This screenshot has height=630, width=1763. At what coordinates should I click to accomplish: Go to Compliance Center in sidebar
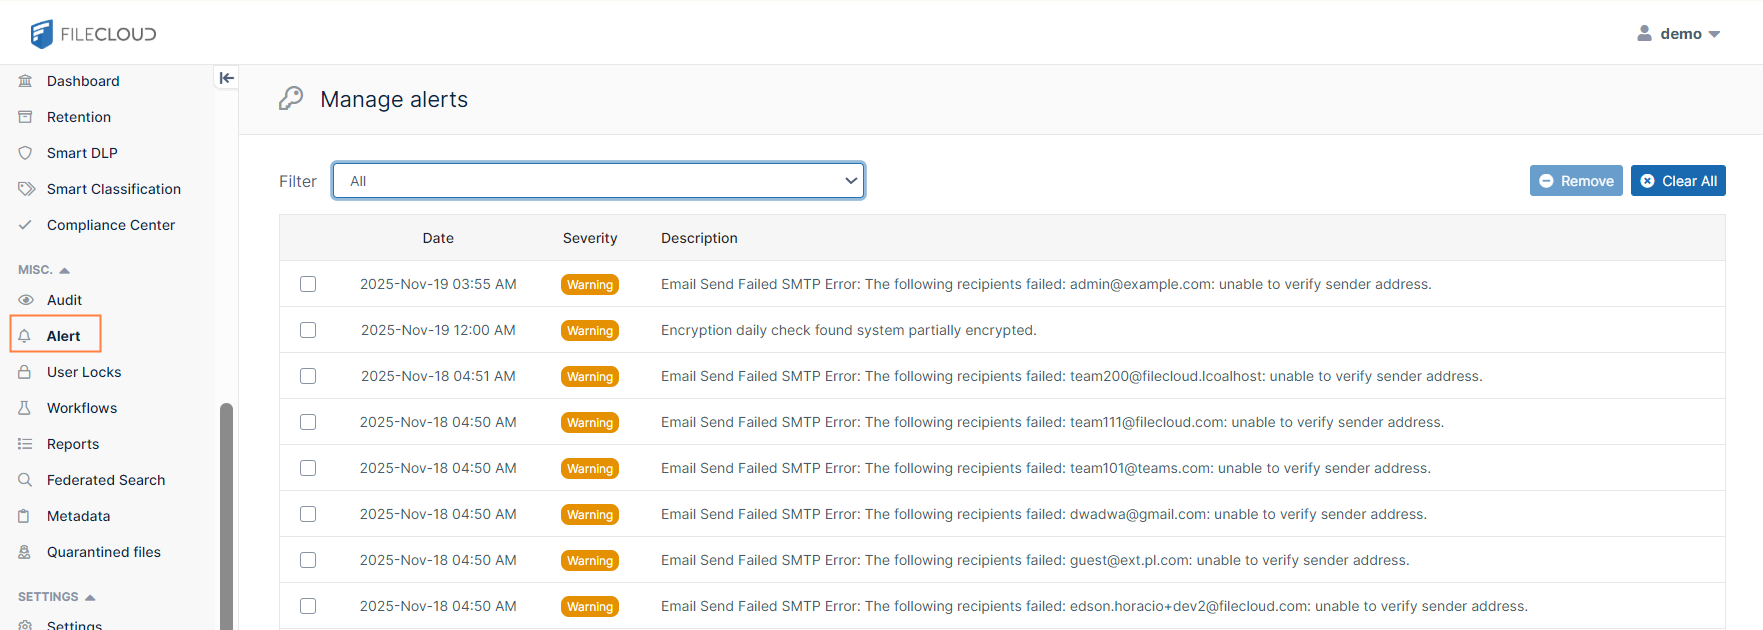[110, 225]
